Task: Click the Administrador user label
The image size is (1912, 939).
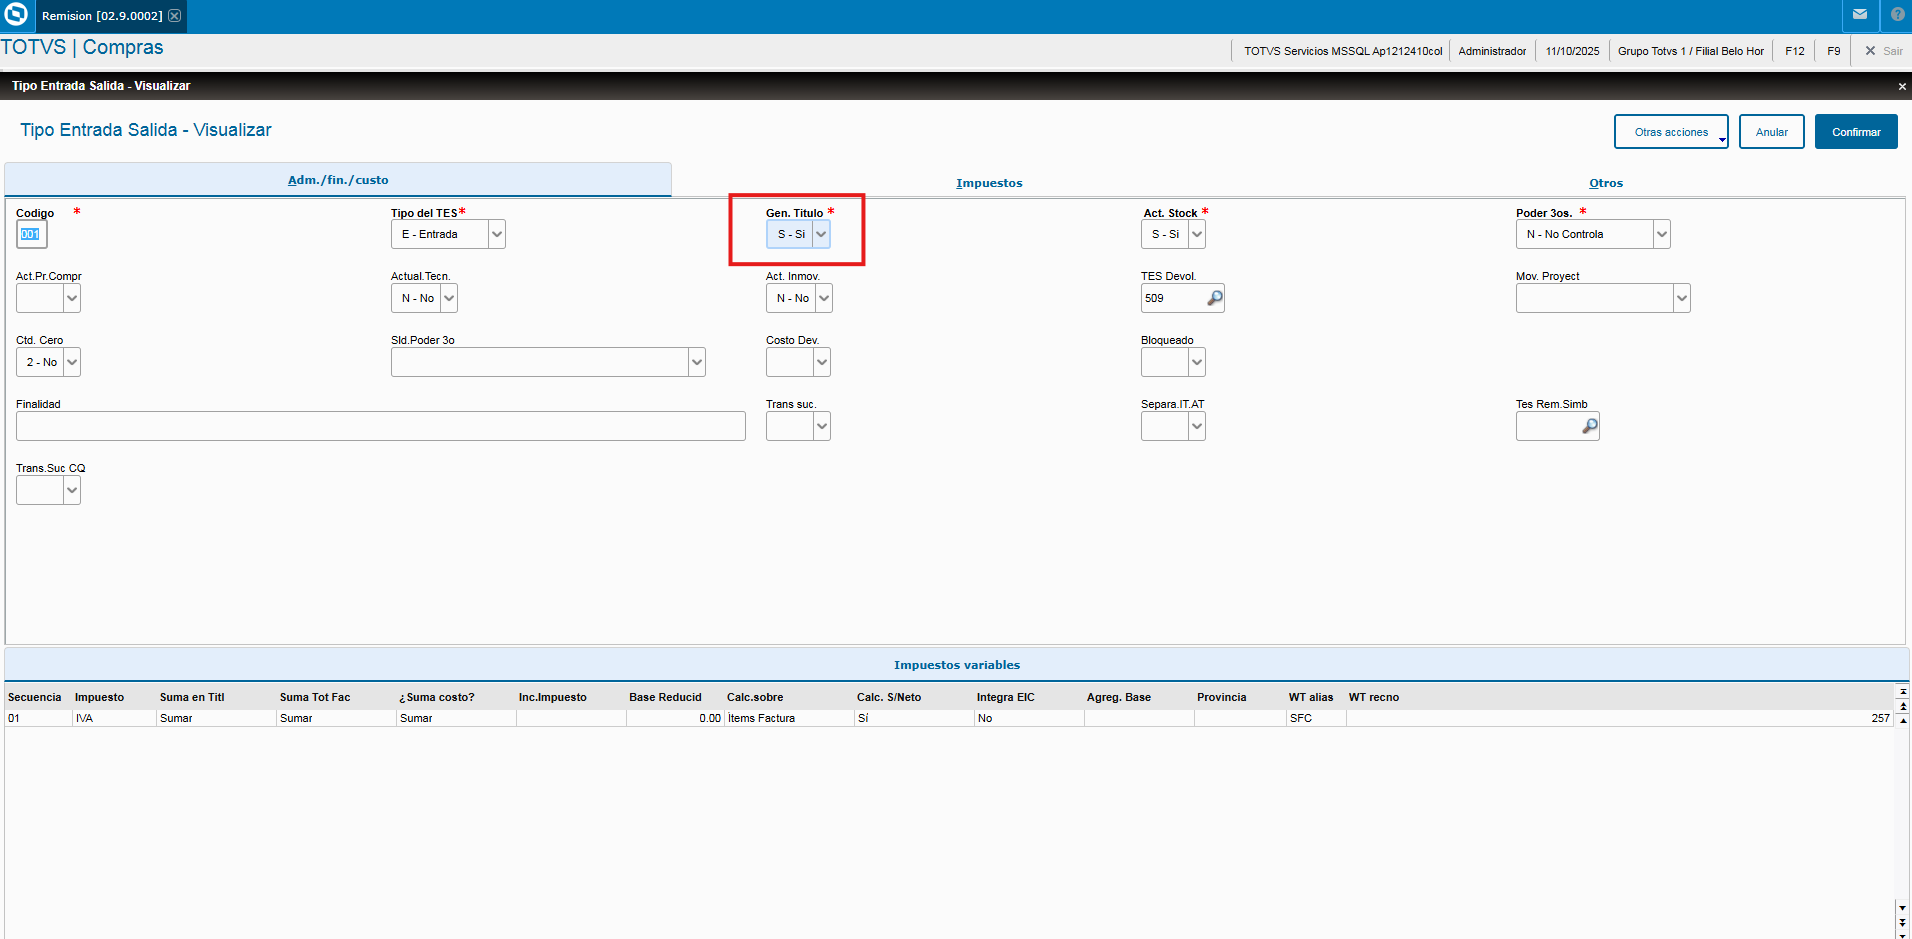Action: [x=1492, y=51]
